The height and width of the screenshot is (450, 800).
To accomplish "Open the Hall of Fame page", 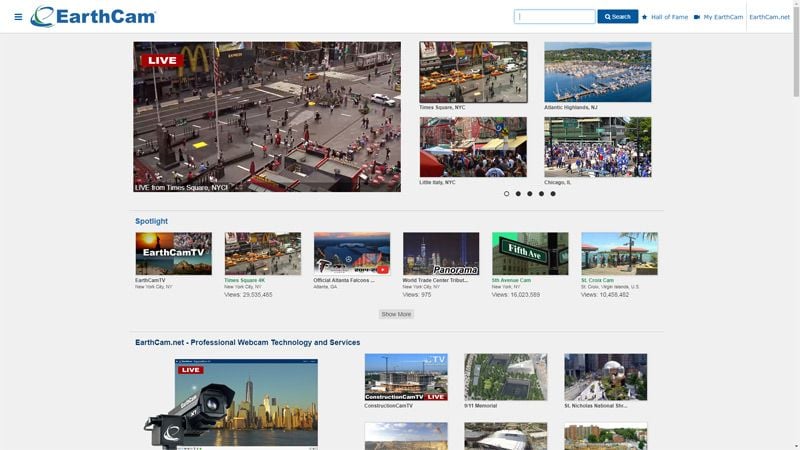I will [669, 17].
